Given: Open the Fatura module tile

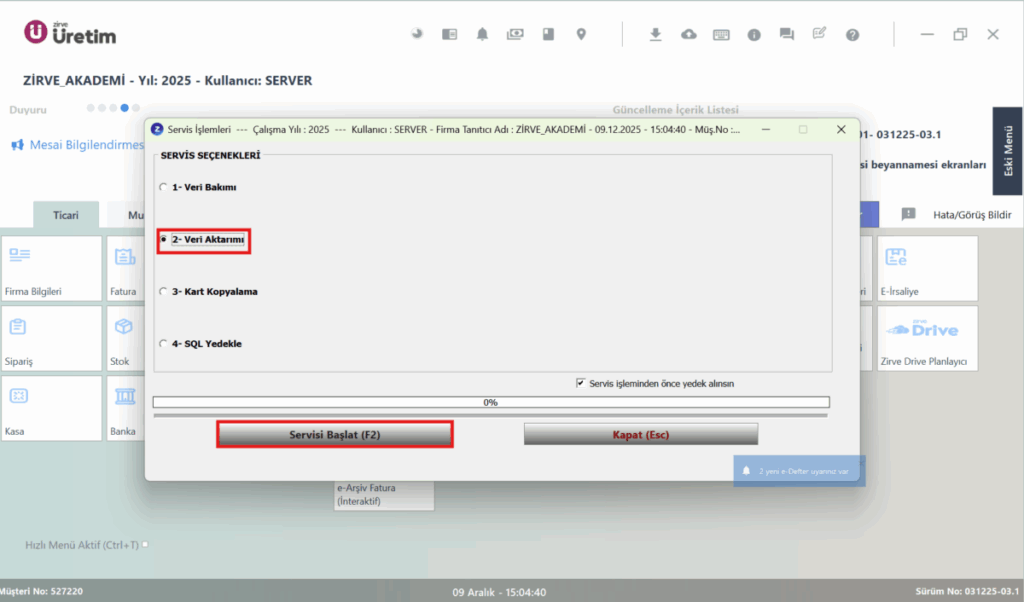Looking at the screenshot, I should pos(125,268).
